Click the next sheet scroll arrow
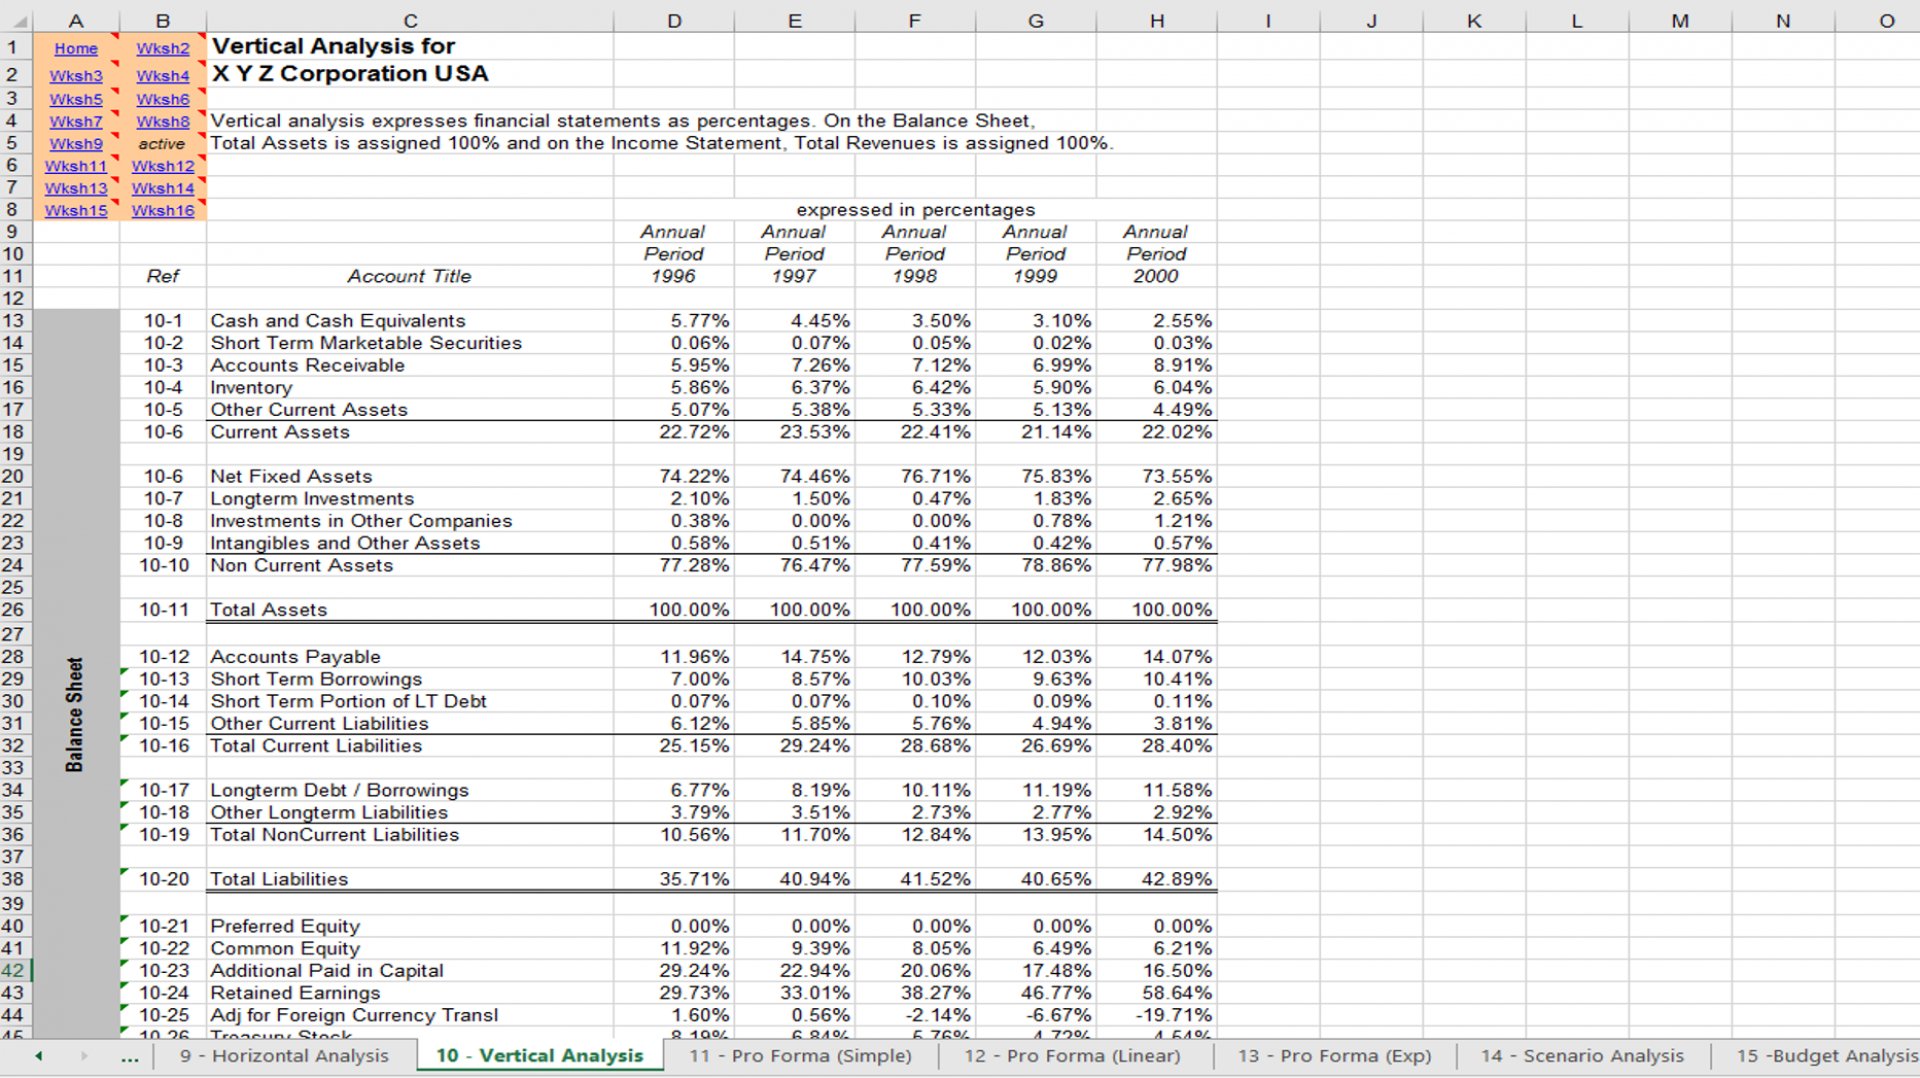Viewport: 1920px width, 1078px height. point(84,1055)
